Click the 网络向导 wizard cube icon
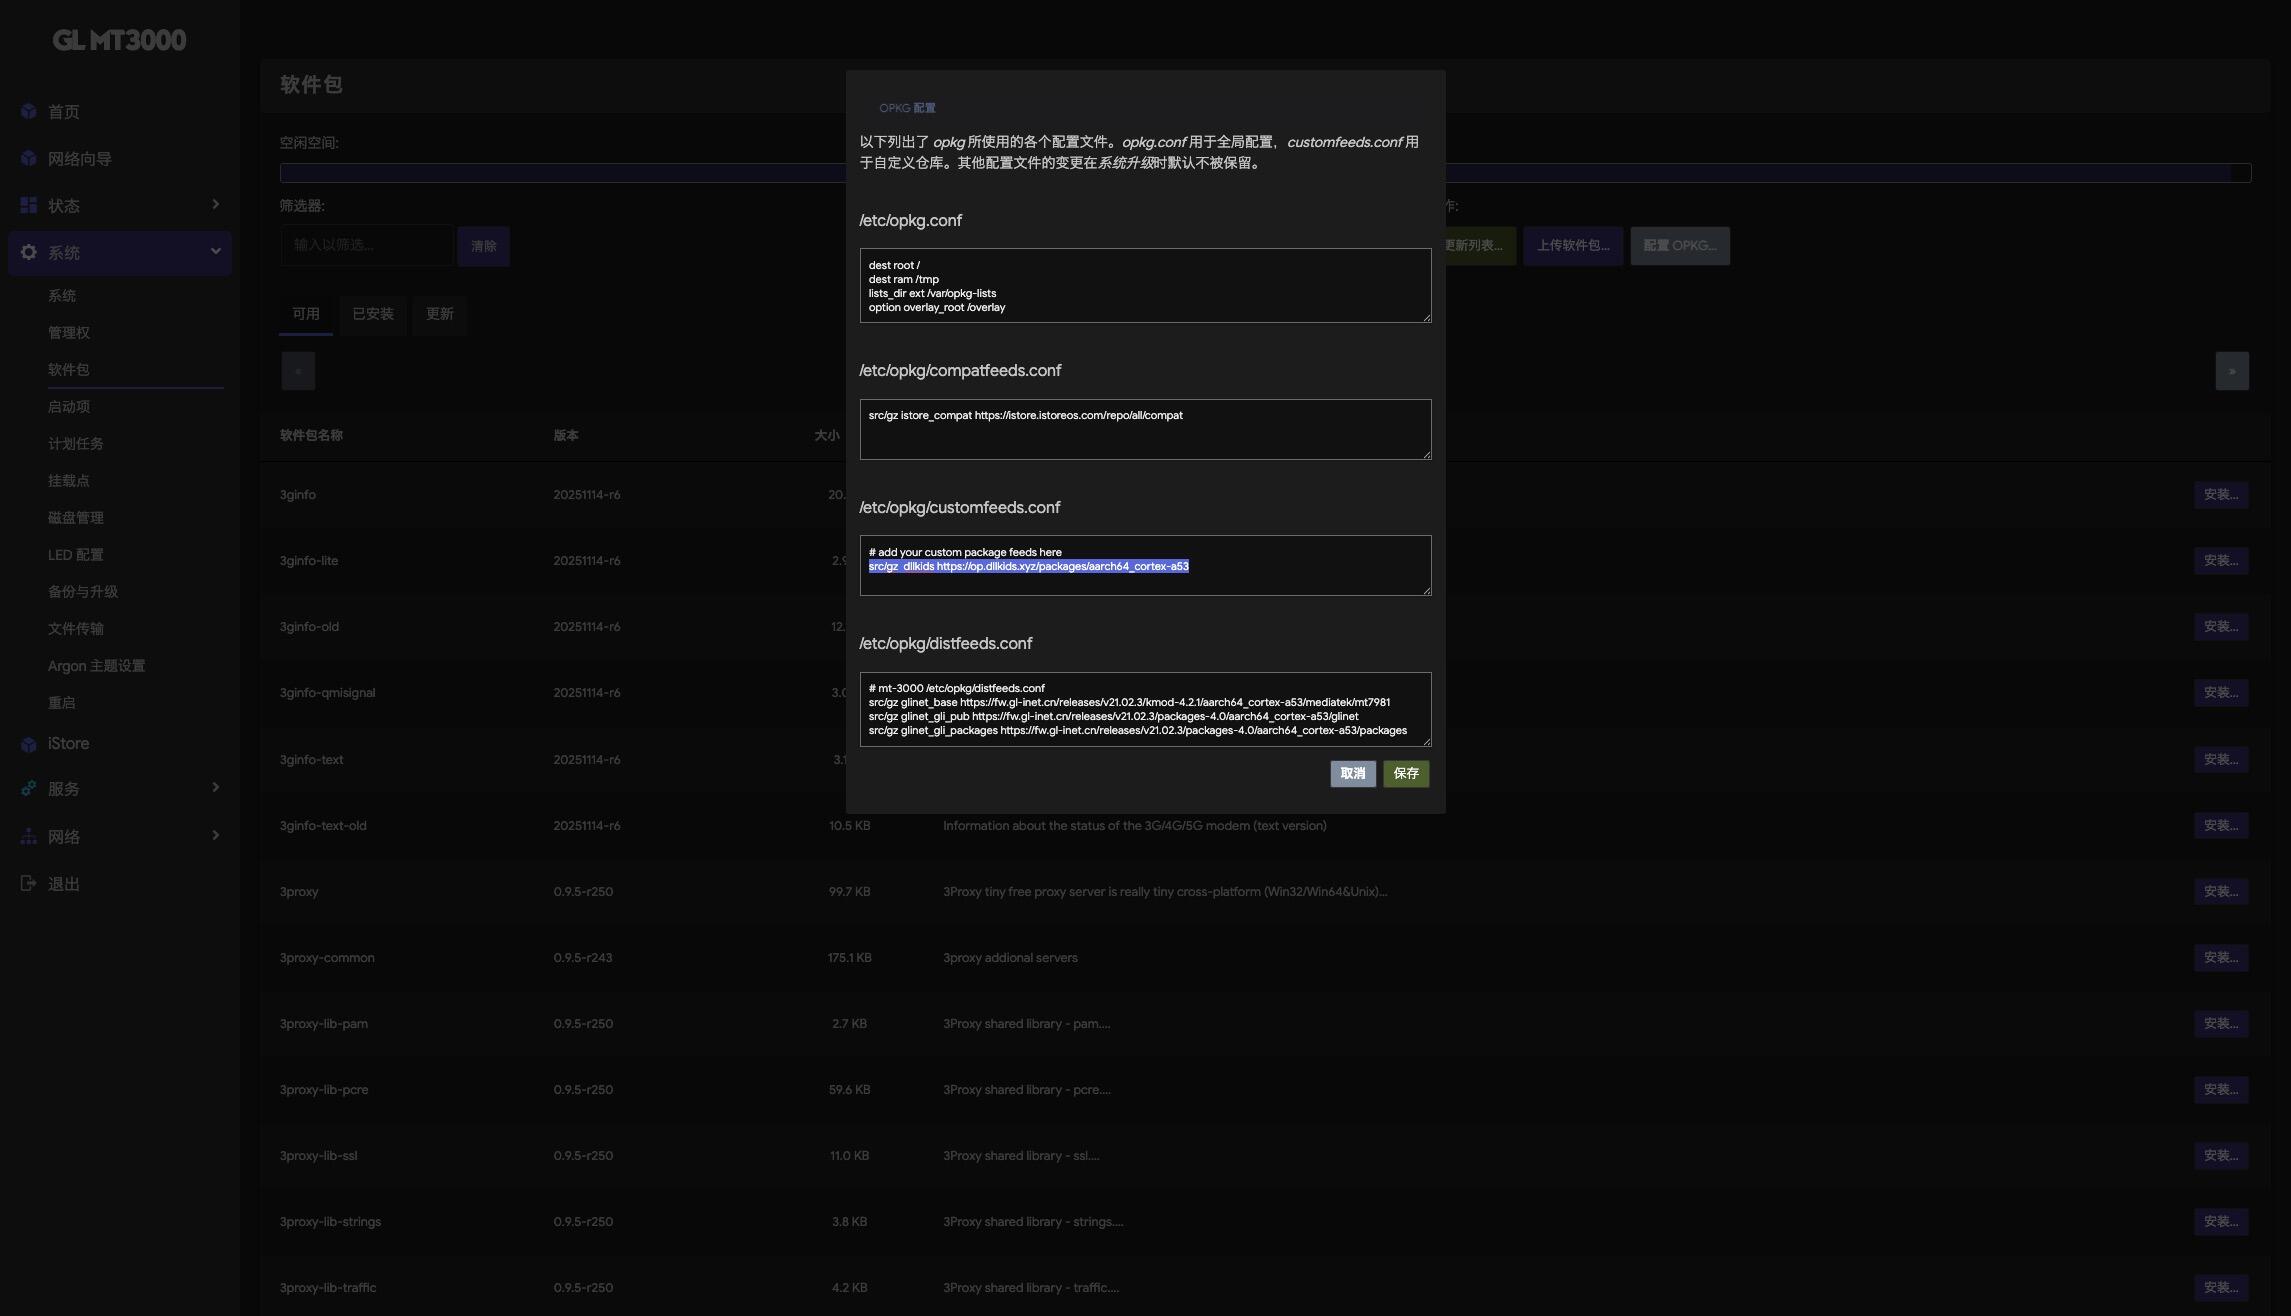The height and width of the screenshot is (1316, 2291). 28,159
